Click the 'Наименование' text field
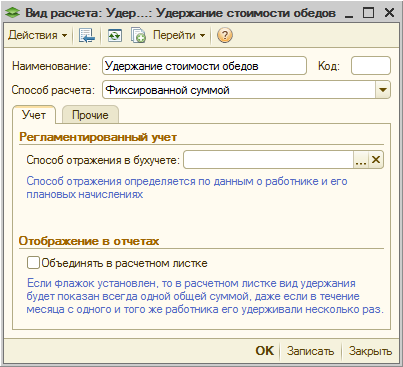403x367 pixels. pyautogui.click(x=204, y=66)
